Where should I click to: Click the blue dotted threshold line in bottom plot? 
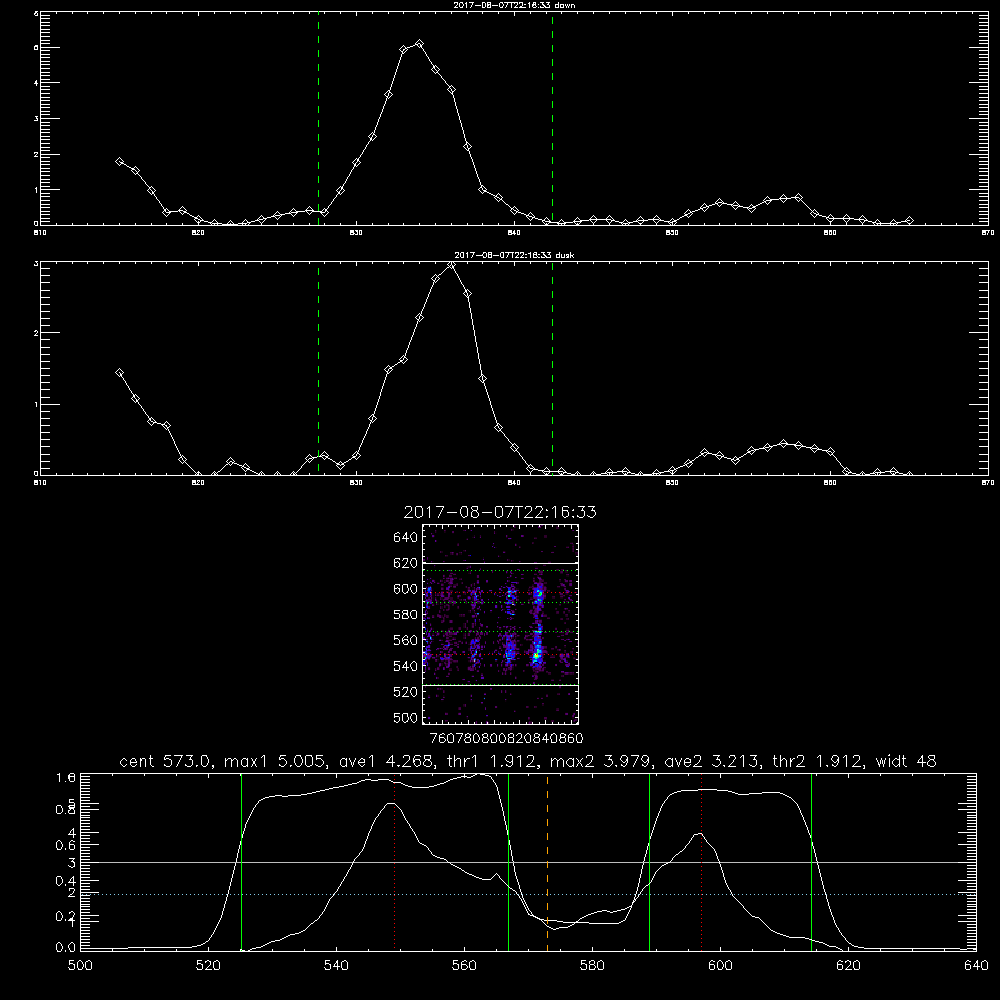point(528,895)
